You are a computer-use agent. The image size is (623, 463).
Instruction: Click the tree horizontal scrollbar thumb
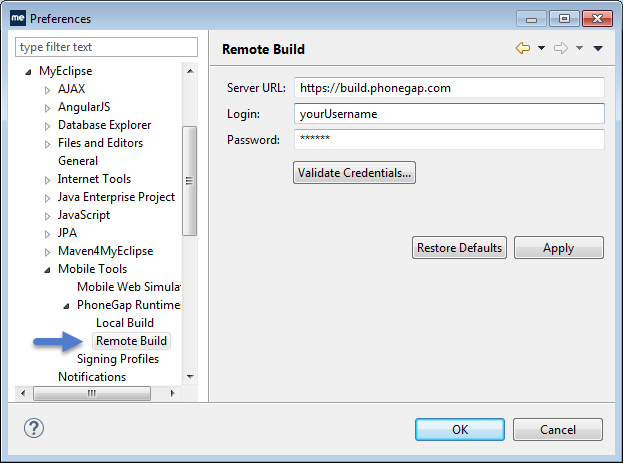92,393
